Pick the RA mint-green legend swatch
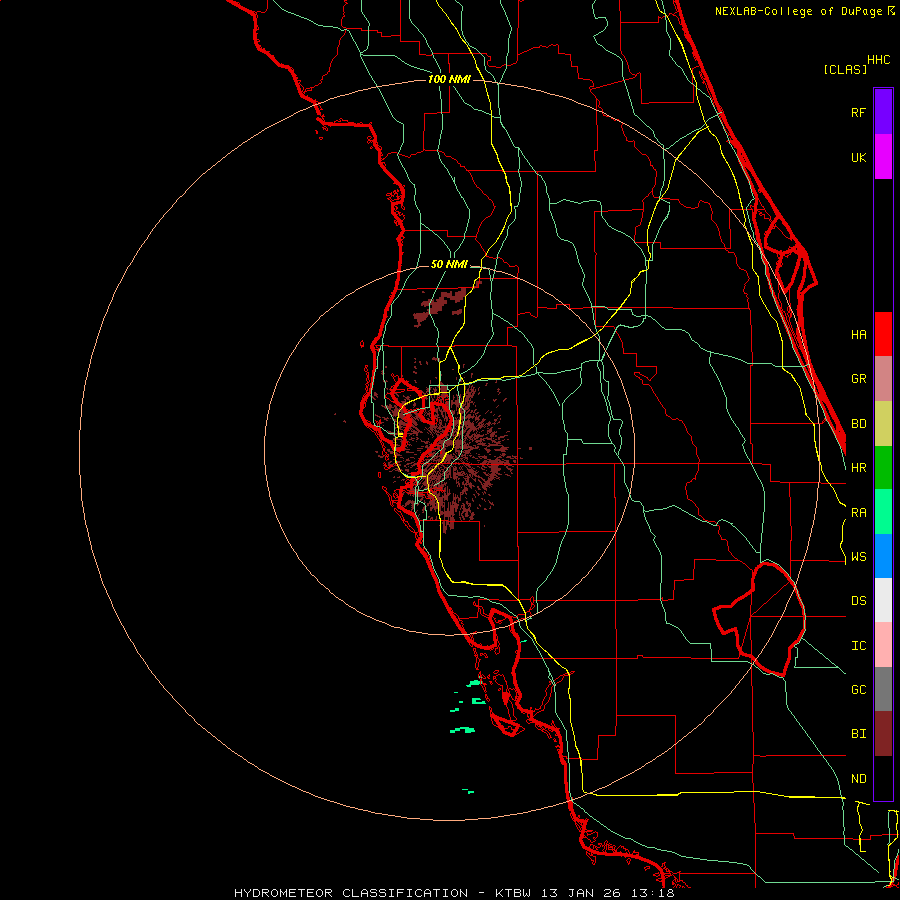The height and width of the screenshot is (900, 900). tap(883, 512)
